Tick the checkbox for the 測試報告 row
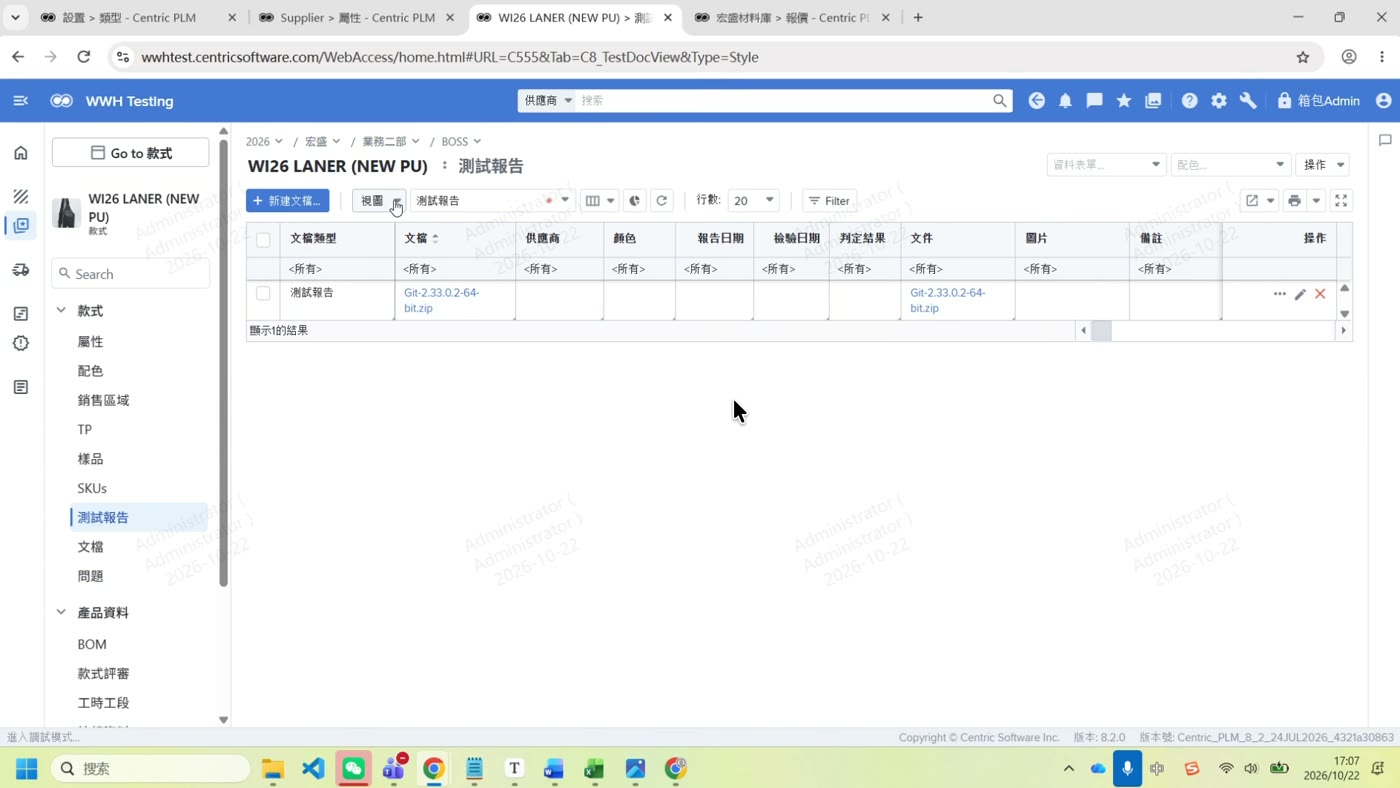This screenshot has height=788, width=1400. tap(263, 294)
